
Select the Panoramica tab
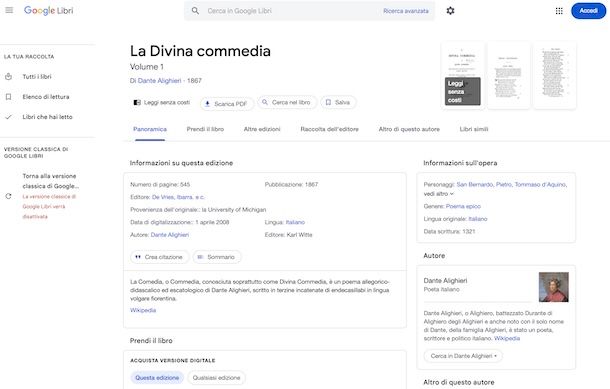[150, 129]
